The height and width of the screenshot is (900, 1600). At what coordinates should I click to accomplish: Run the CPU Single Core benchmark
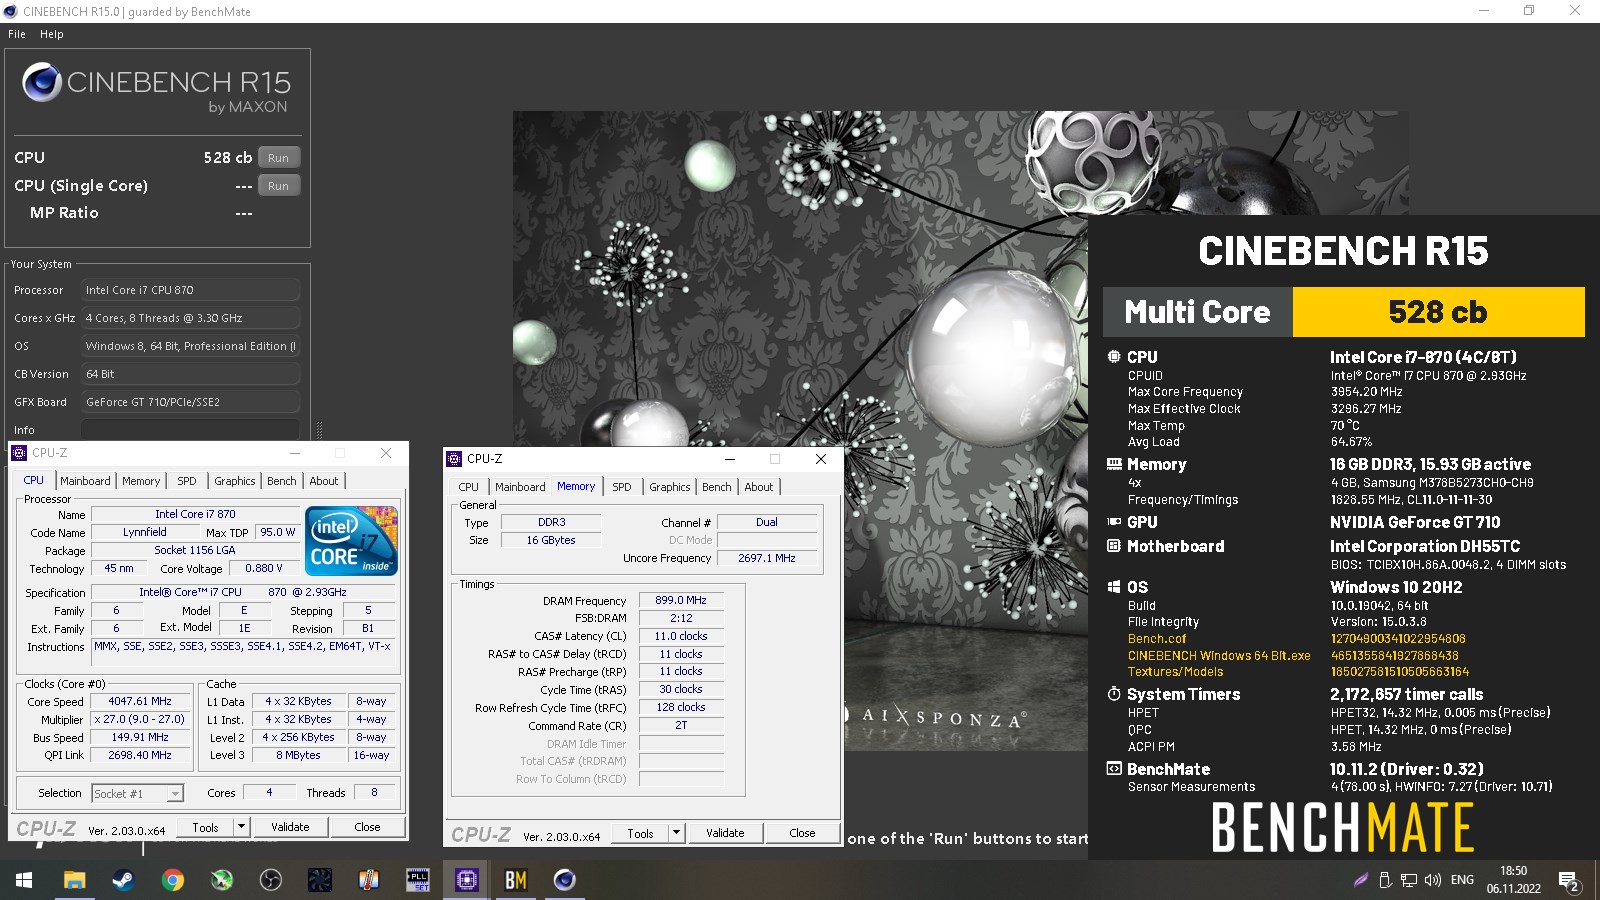coord(279,186)
